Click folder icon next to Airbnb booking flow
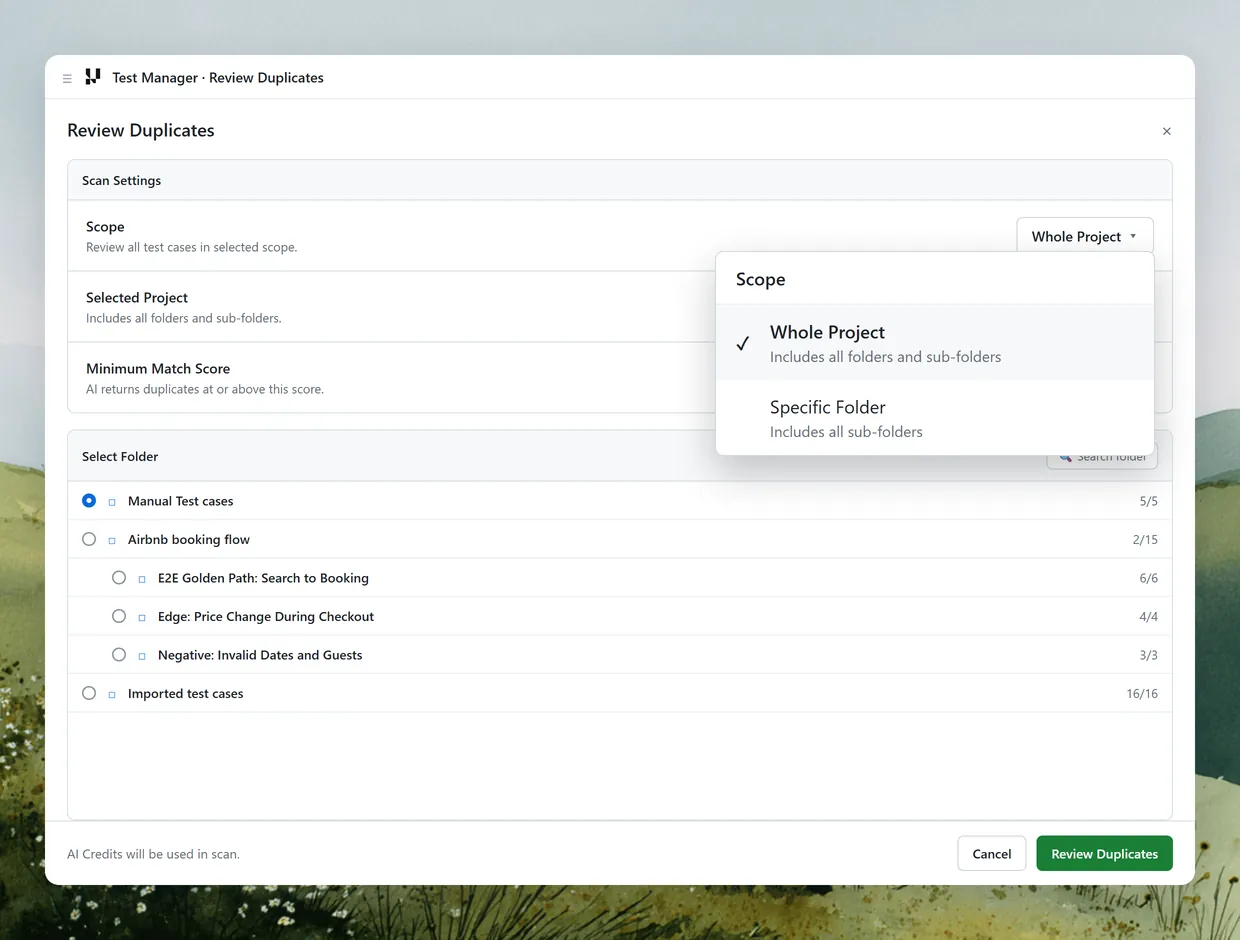The image size is (1240, 940). (x=112, y=540)
